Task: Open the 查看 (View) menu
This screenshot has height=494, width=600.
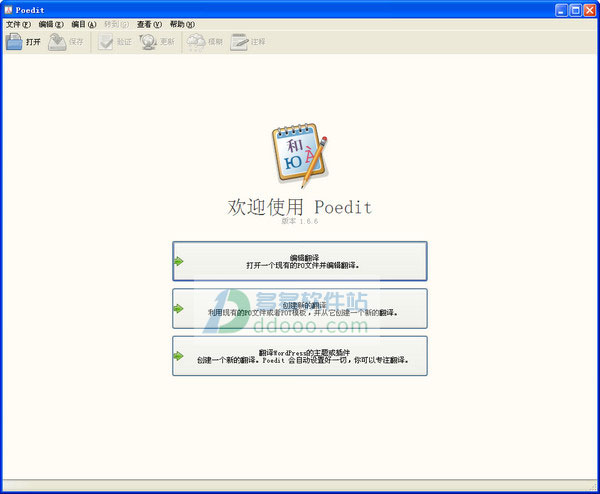Action: tap(149, 24)
